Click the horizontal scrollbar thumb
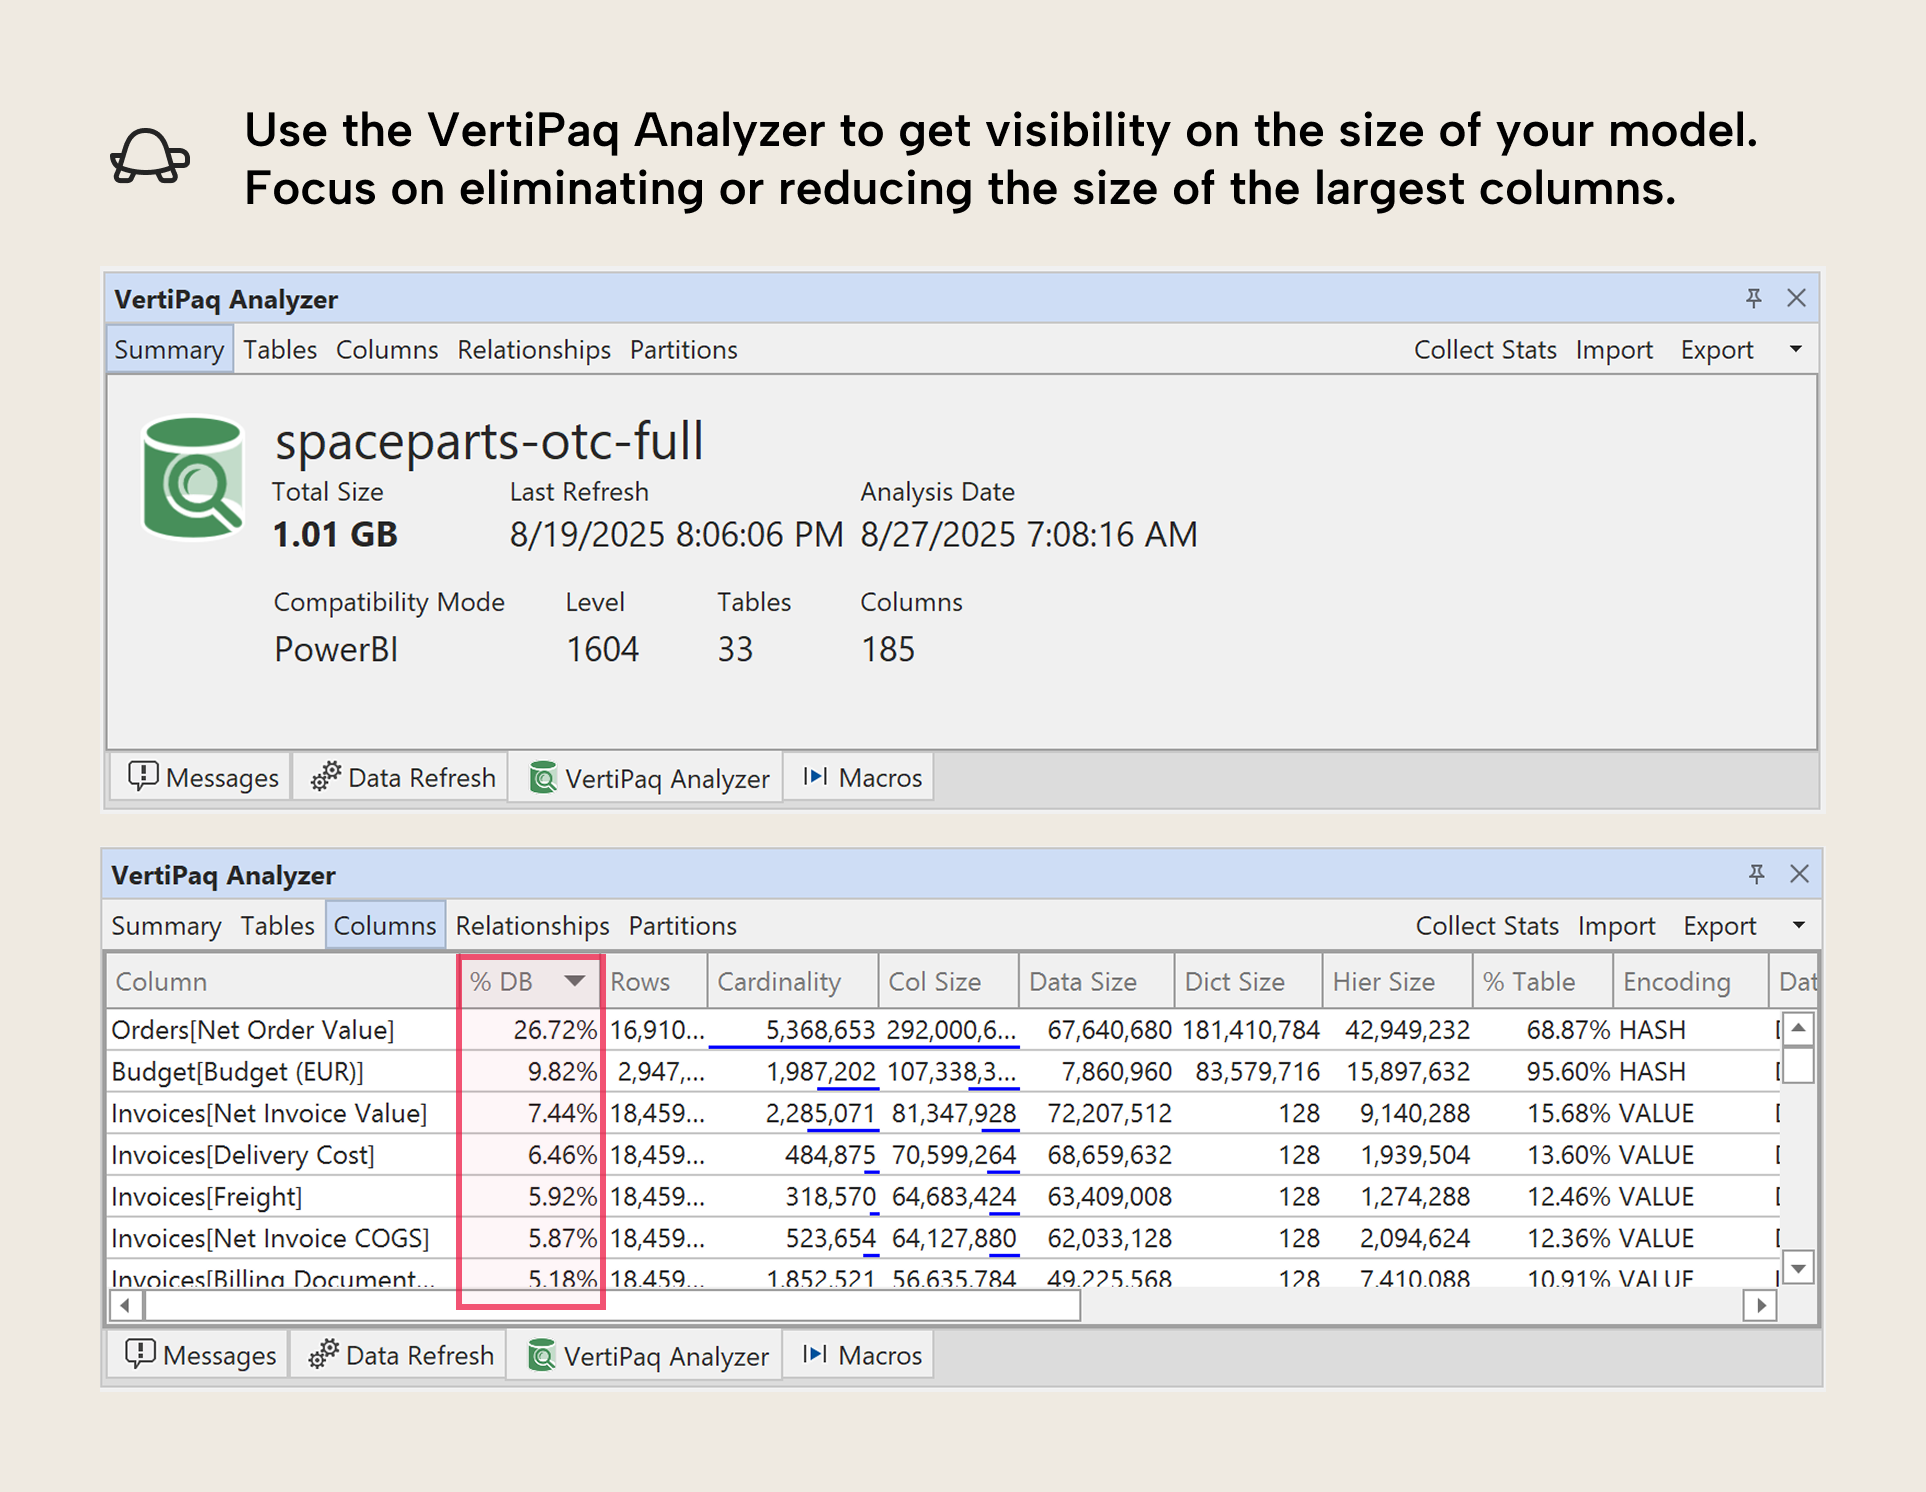Viewport: 1926px width, 1492px height. coord(612,1305)
